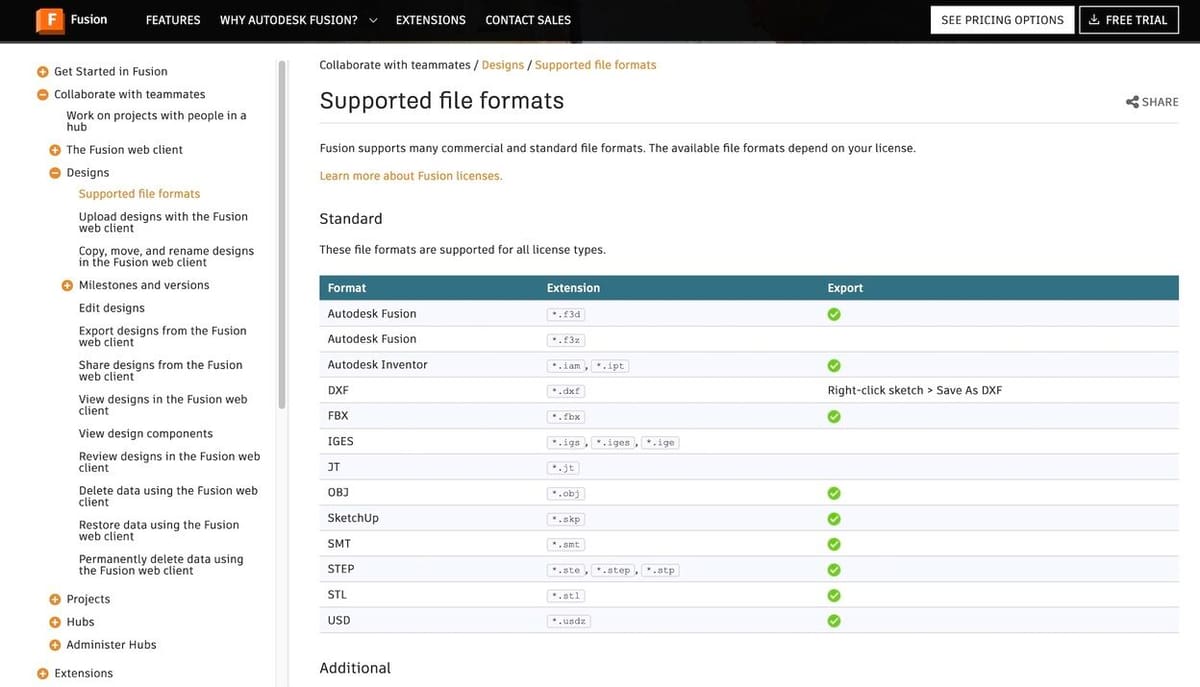The height and width of the screenshot is (687, 1200).
Task: Expand The Fusion web client node
Action: [55, 150]
